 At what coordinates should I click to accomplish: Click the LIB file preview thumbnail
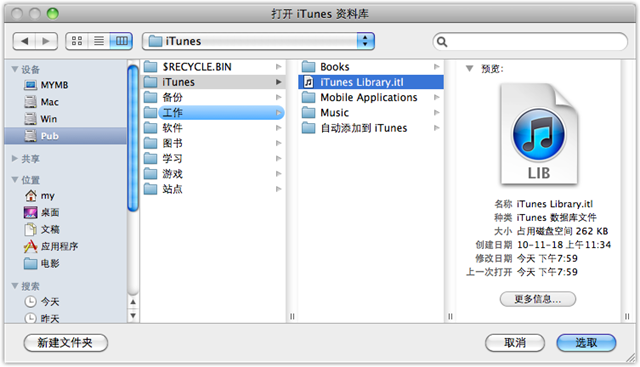point(539,134)
